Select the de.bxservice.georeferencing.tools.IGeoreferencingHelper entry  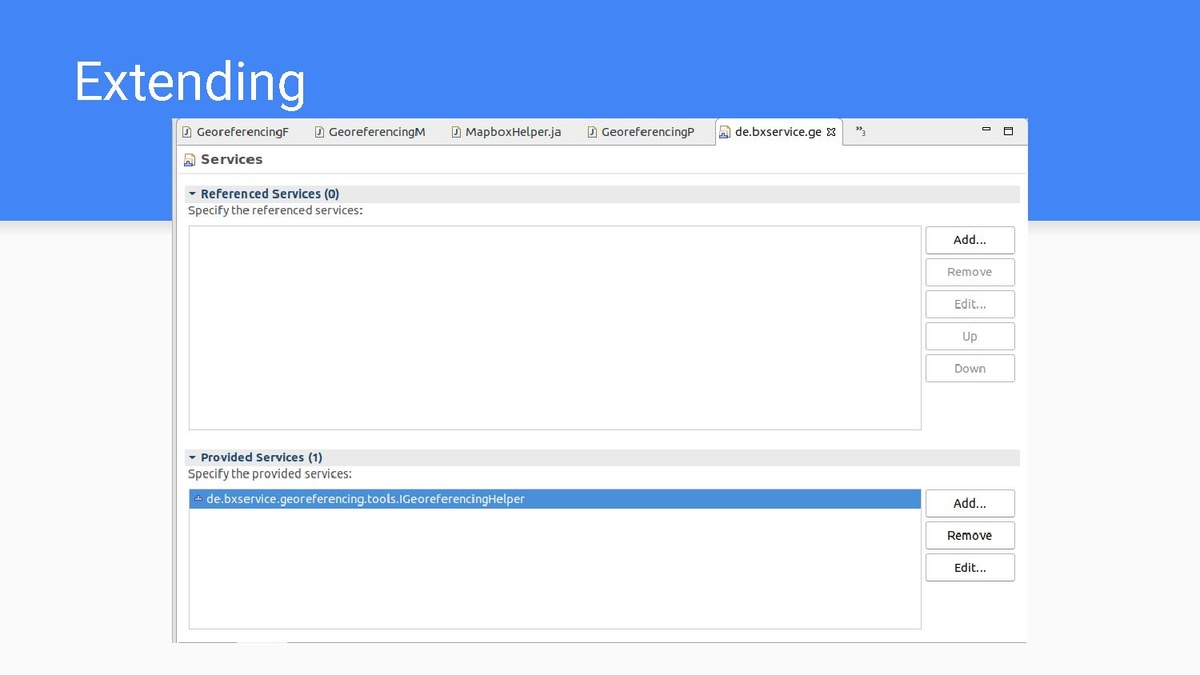point(365,499)
